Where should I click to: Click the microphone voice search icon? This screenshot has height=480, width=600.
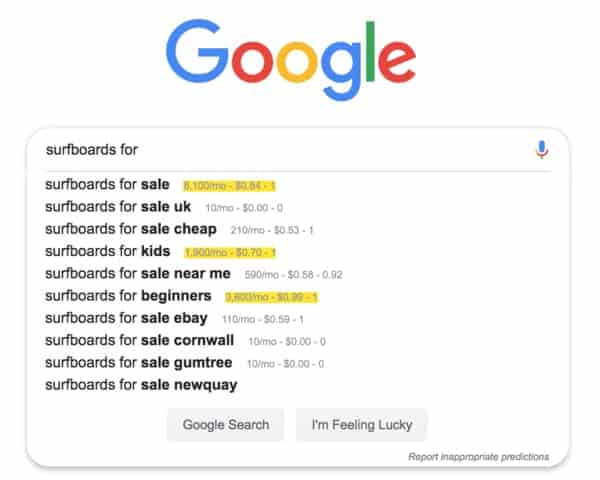click(541, 149)
